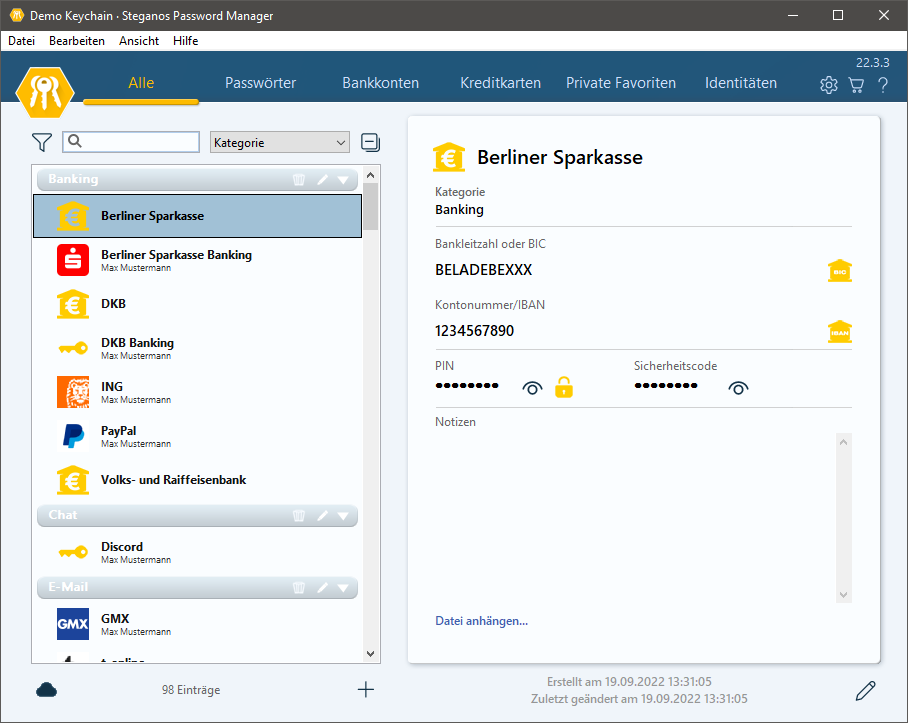The height and width of the screenshot is (723, 908).
Task: Click the entry list scrollbar down arrow
Action: [371, 654]
